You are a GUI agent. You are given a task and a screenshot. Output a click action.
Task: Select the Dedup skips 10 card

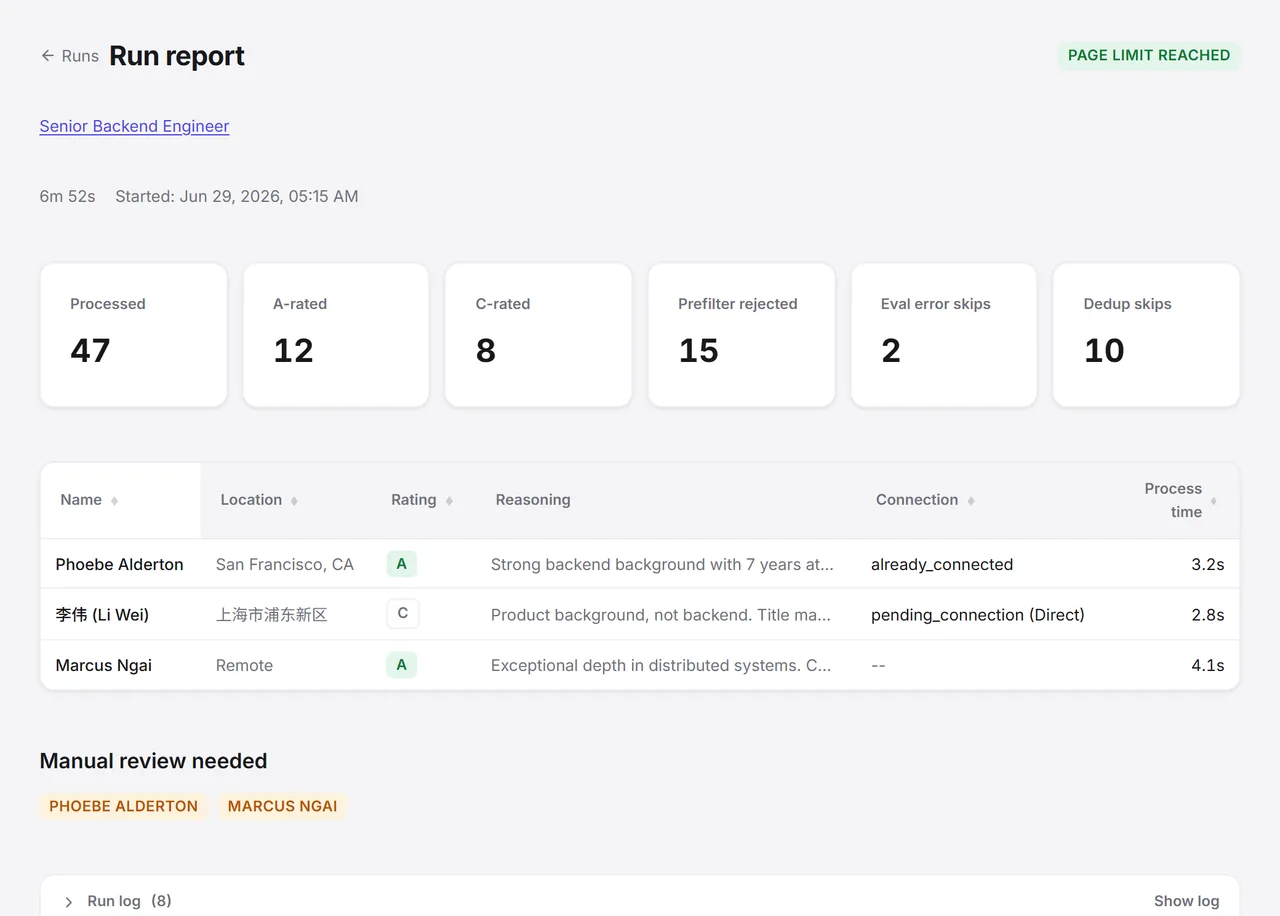tap(1146, 335)
